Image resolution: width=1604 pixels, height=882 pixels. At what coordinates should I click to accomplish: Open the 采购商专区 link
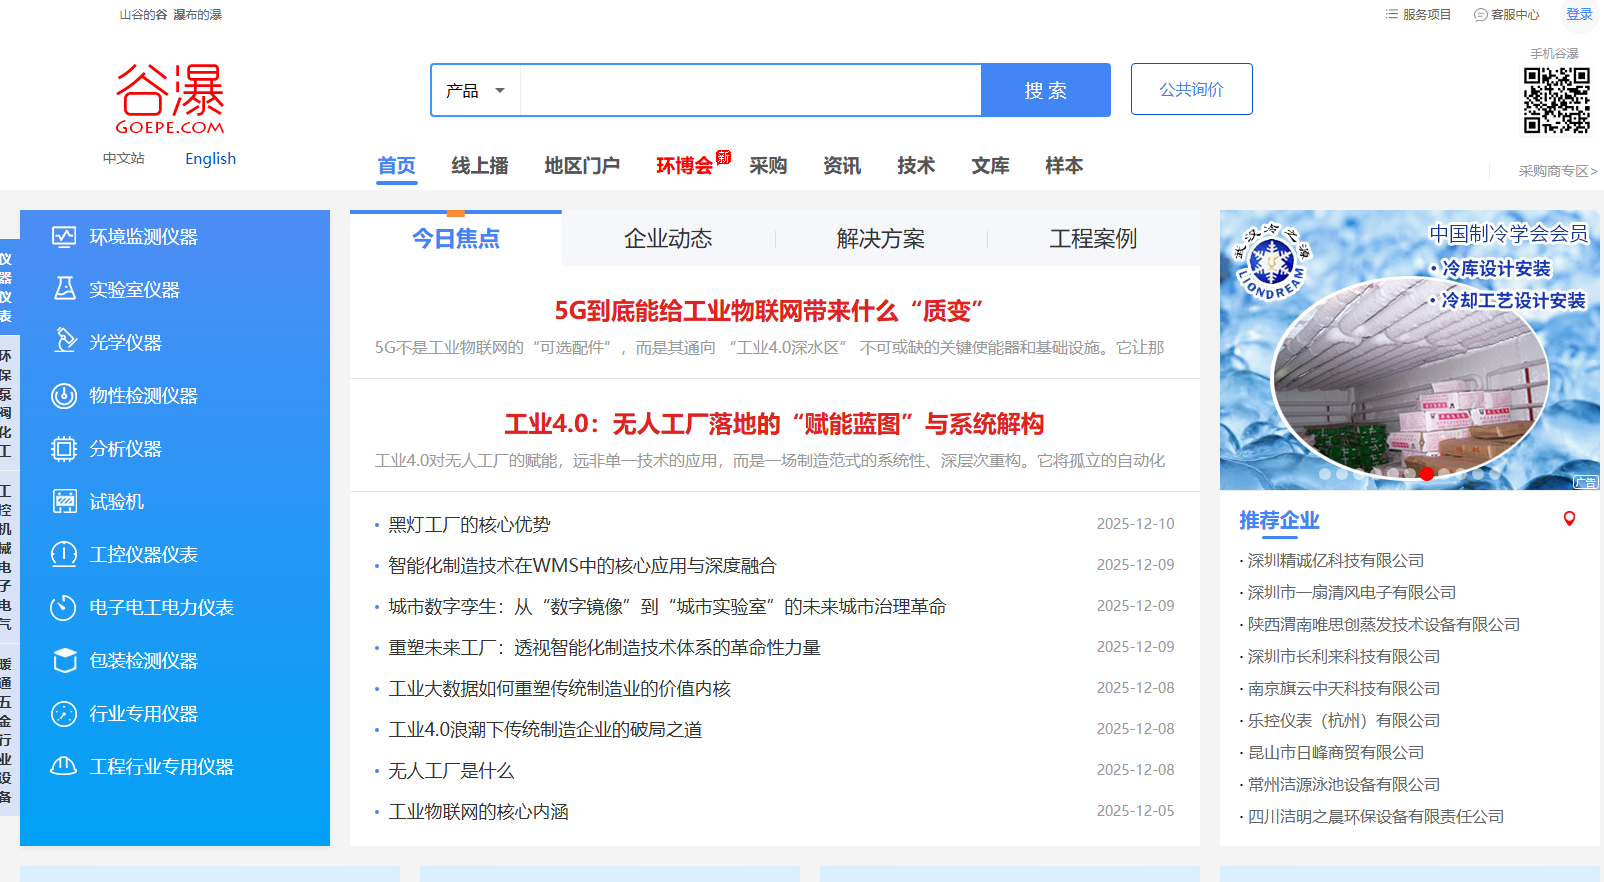[x=1558, y=171]
